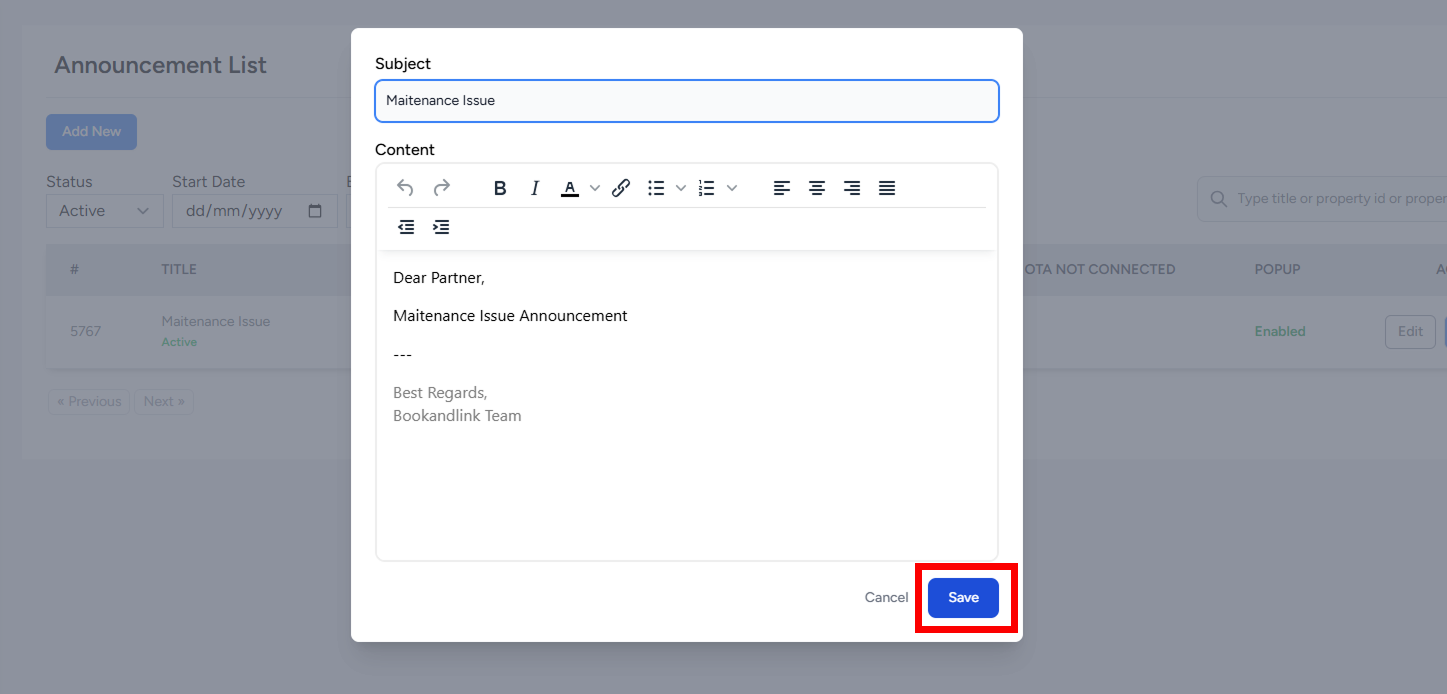Justify the text
The image size is (1447, 694).
[x=887, y=188]
